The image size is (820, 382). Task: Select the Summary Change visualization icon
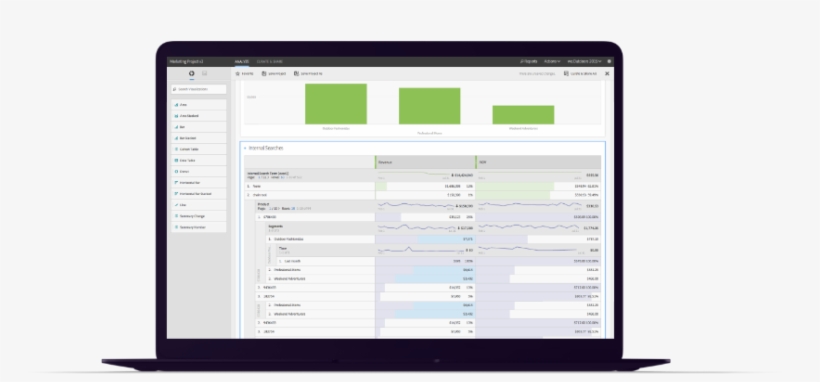[x=176, y=216]
